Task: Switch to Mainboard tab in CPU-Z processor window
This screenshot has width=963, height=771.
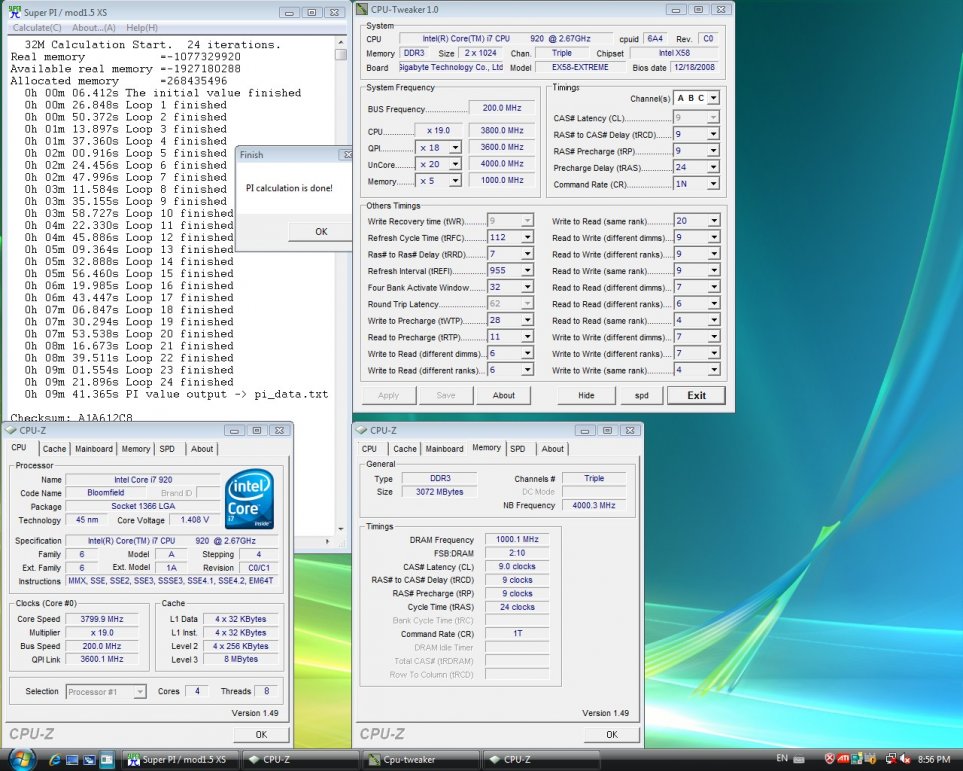Action: pyautogui.click(x=94, y=449)
